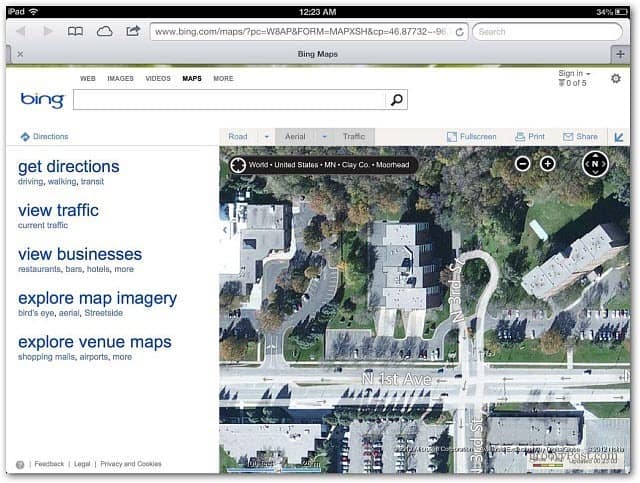Tap the Safari Search field
The image size is (640, 483).
click(547, 31)
